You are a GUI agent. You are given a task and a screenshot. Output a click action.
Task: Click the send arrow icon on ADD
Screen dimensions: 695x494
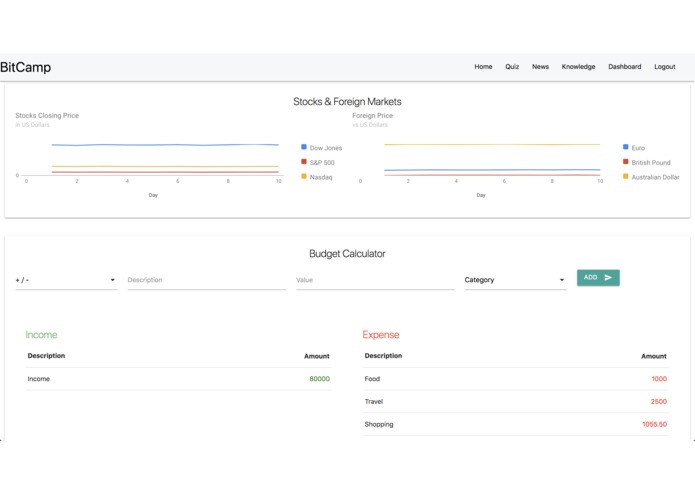coord(608,278)
